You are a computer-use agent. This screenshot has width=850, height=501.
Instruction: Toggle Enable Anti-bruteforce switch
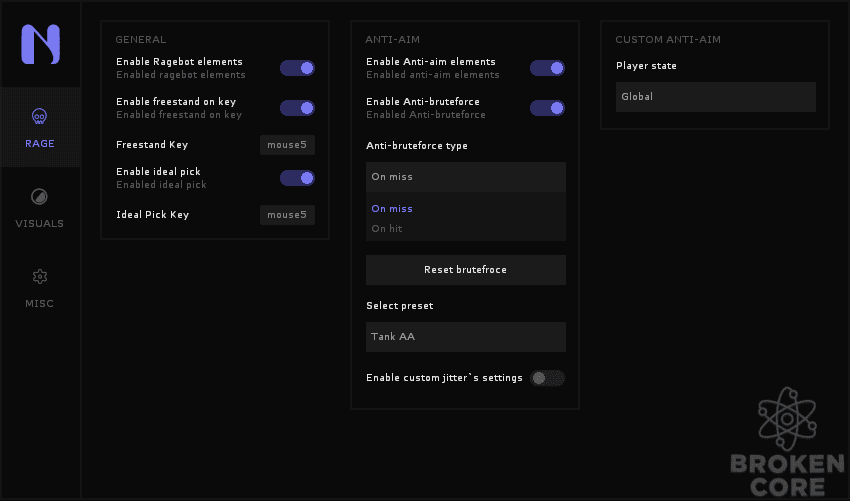pyautogui.click(x=547, y=108)
